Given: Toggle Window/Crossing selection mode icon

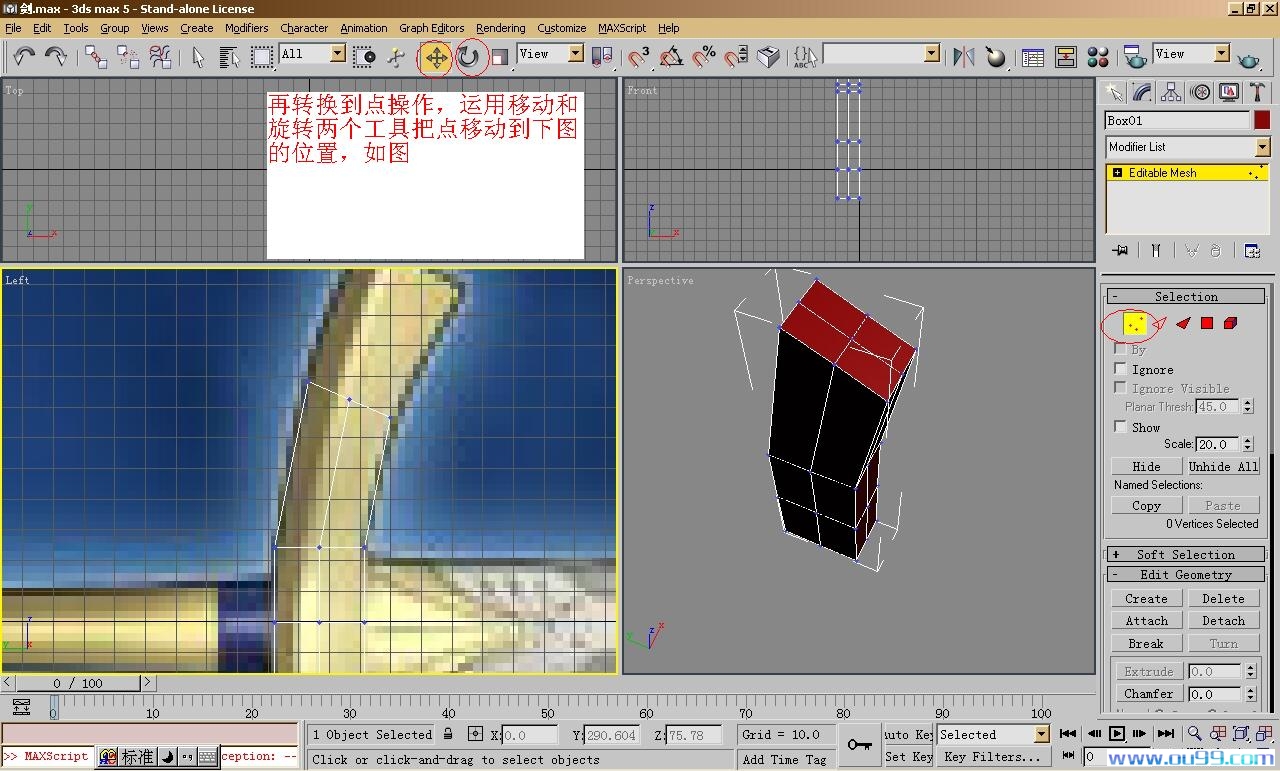Looking at the screenshot, I should pyautogui.click(x=364, y=57).
